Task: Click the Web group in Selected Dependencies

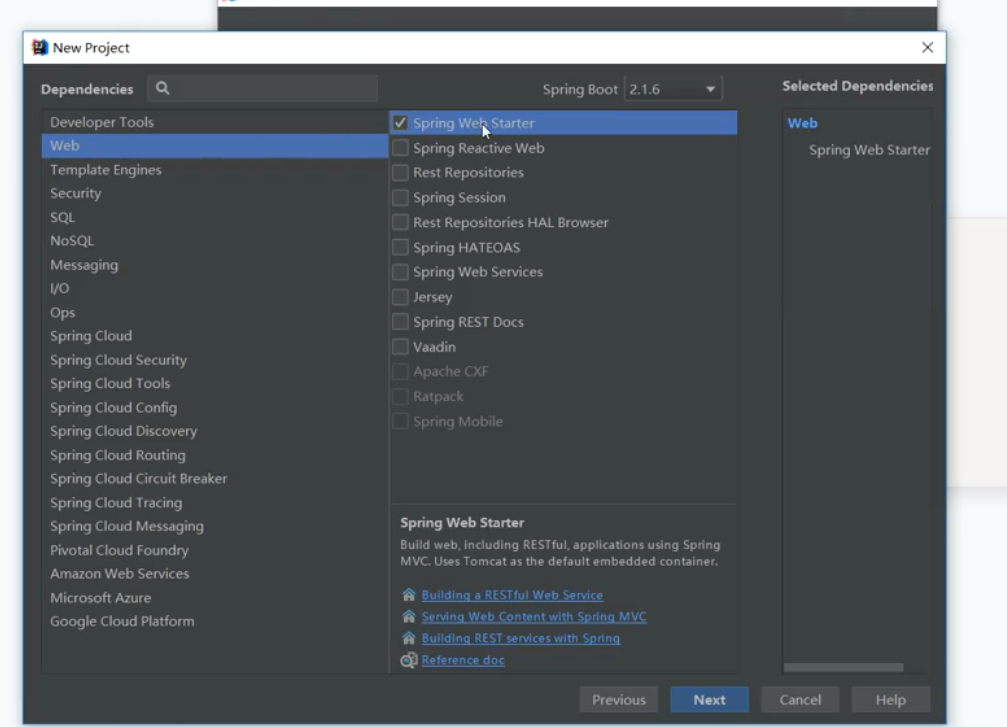Action: coord(802,123)
